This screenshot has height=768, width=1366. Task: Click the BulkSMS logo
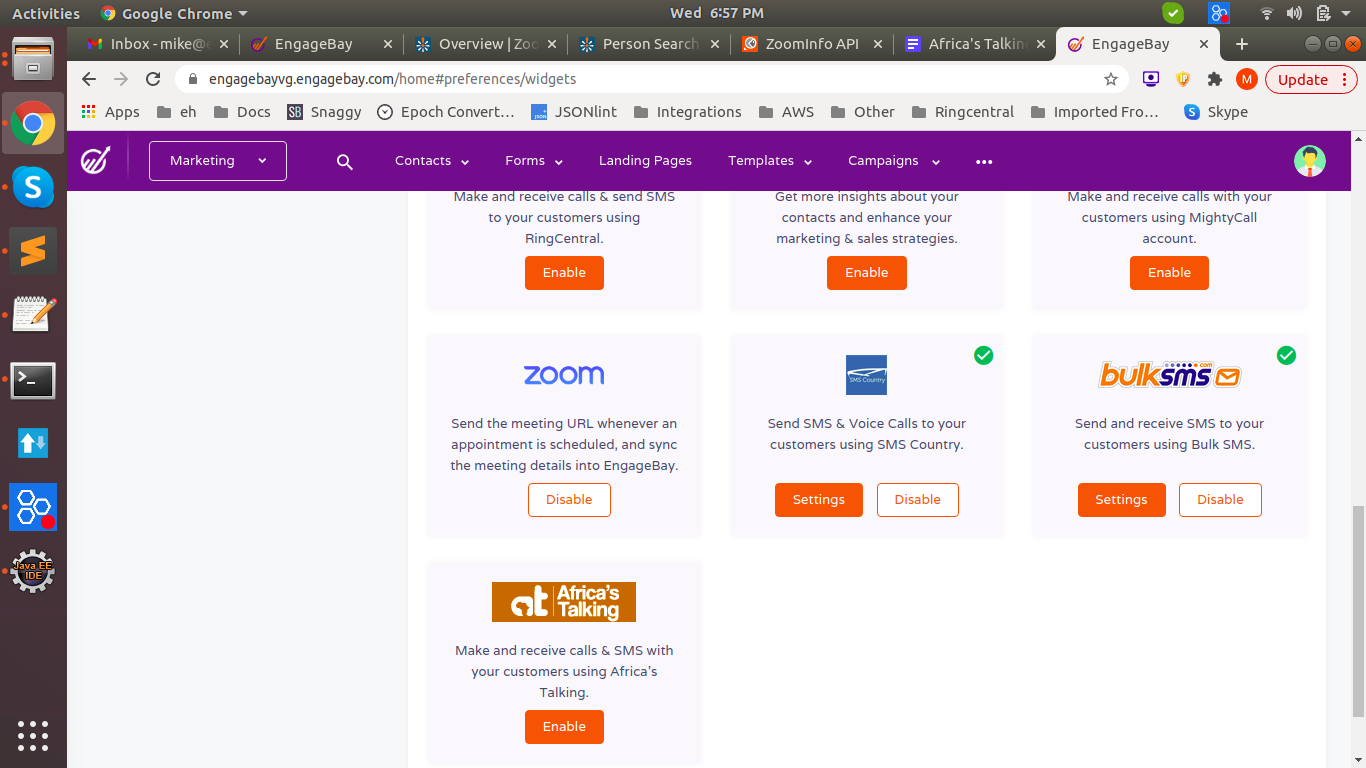(x=1169, y=375)
